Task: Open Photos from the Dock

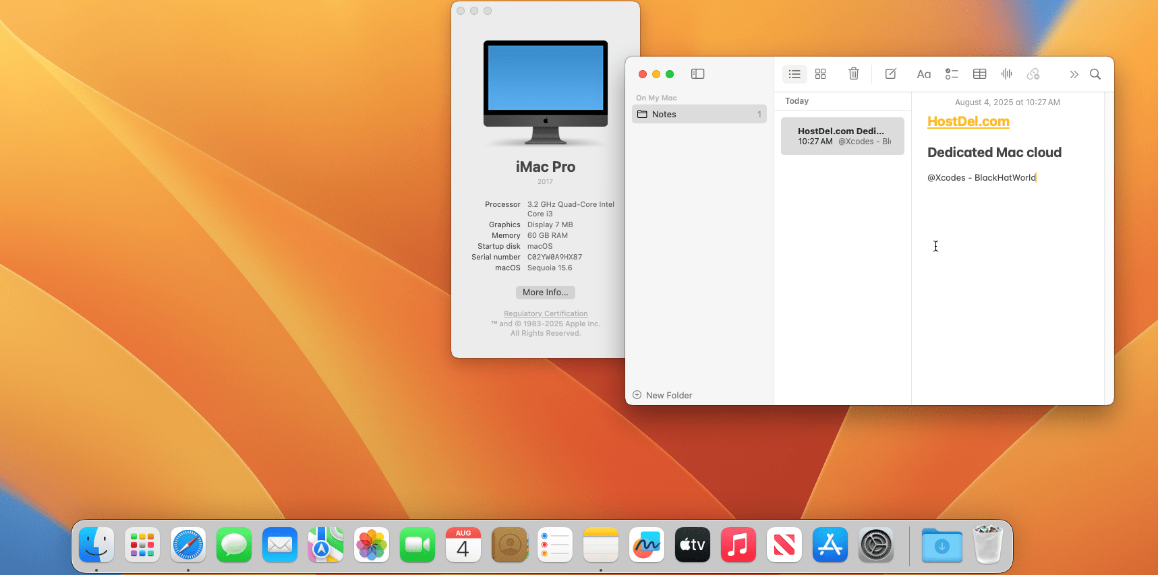Action: pos(371,545)
